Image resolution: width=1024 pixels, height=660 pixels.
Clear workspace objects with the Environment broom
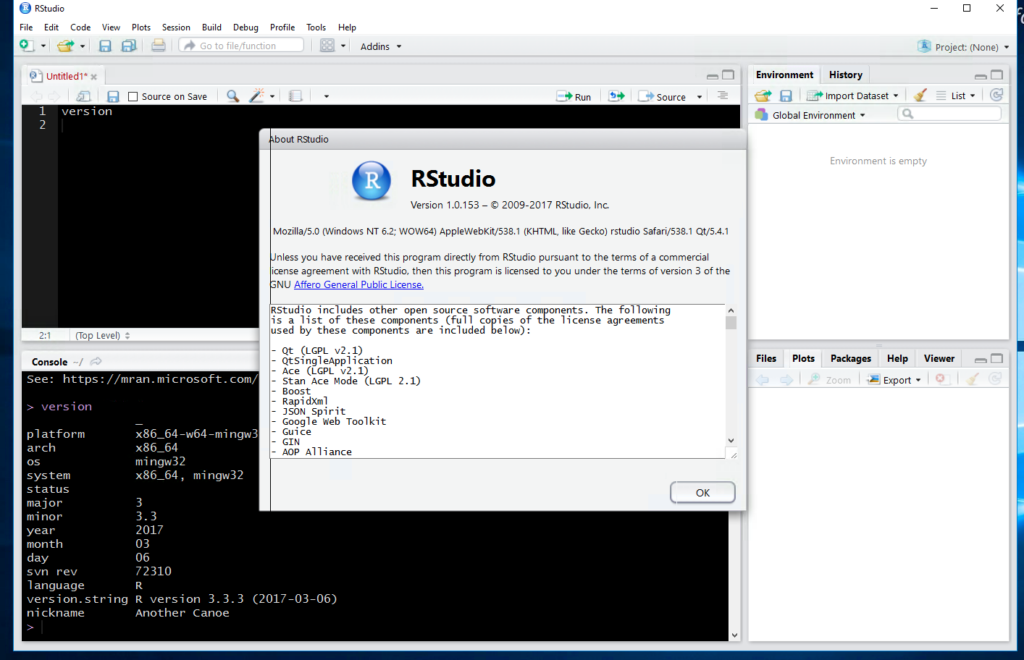tap(920, 95)
